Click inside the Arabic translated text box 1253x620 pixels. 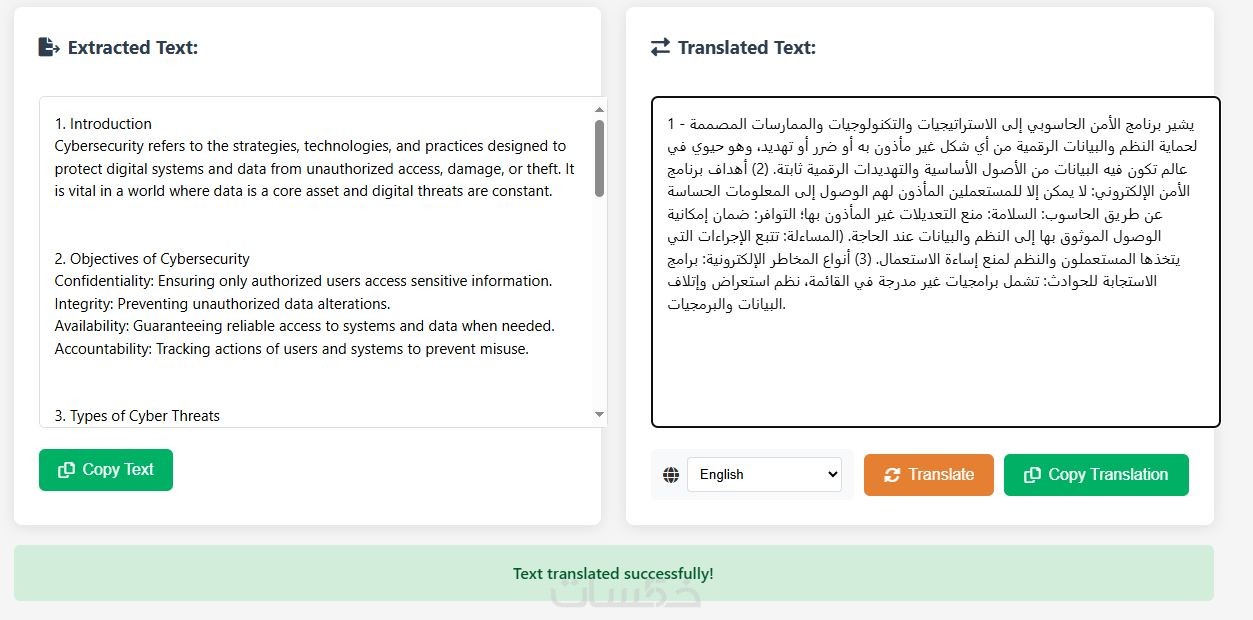(935, 360)
